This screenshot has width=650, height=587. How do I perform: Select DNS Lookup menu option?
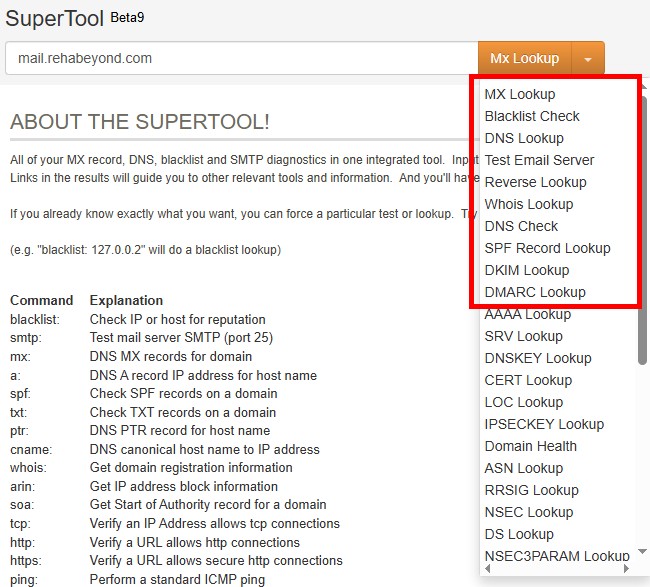(x=524, y=138)
